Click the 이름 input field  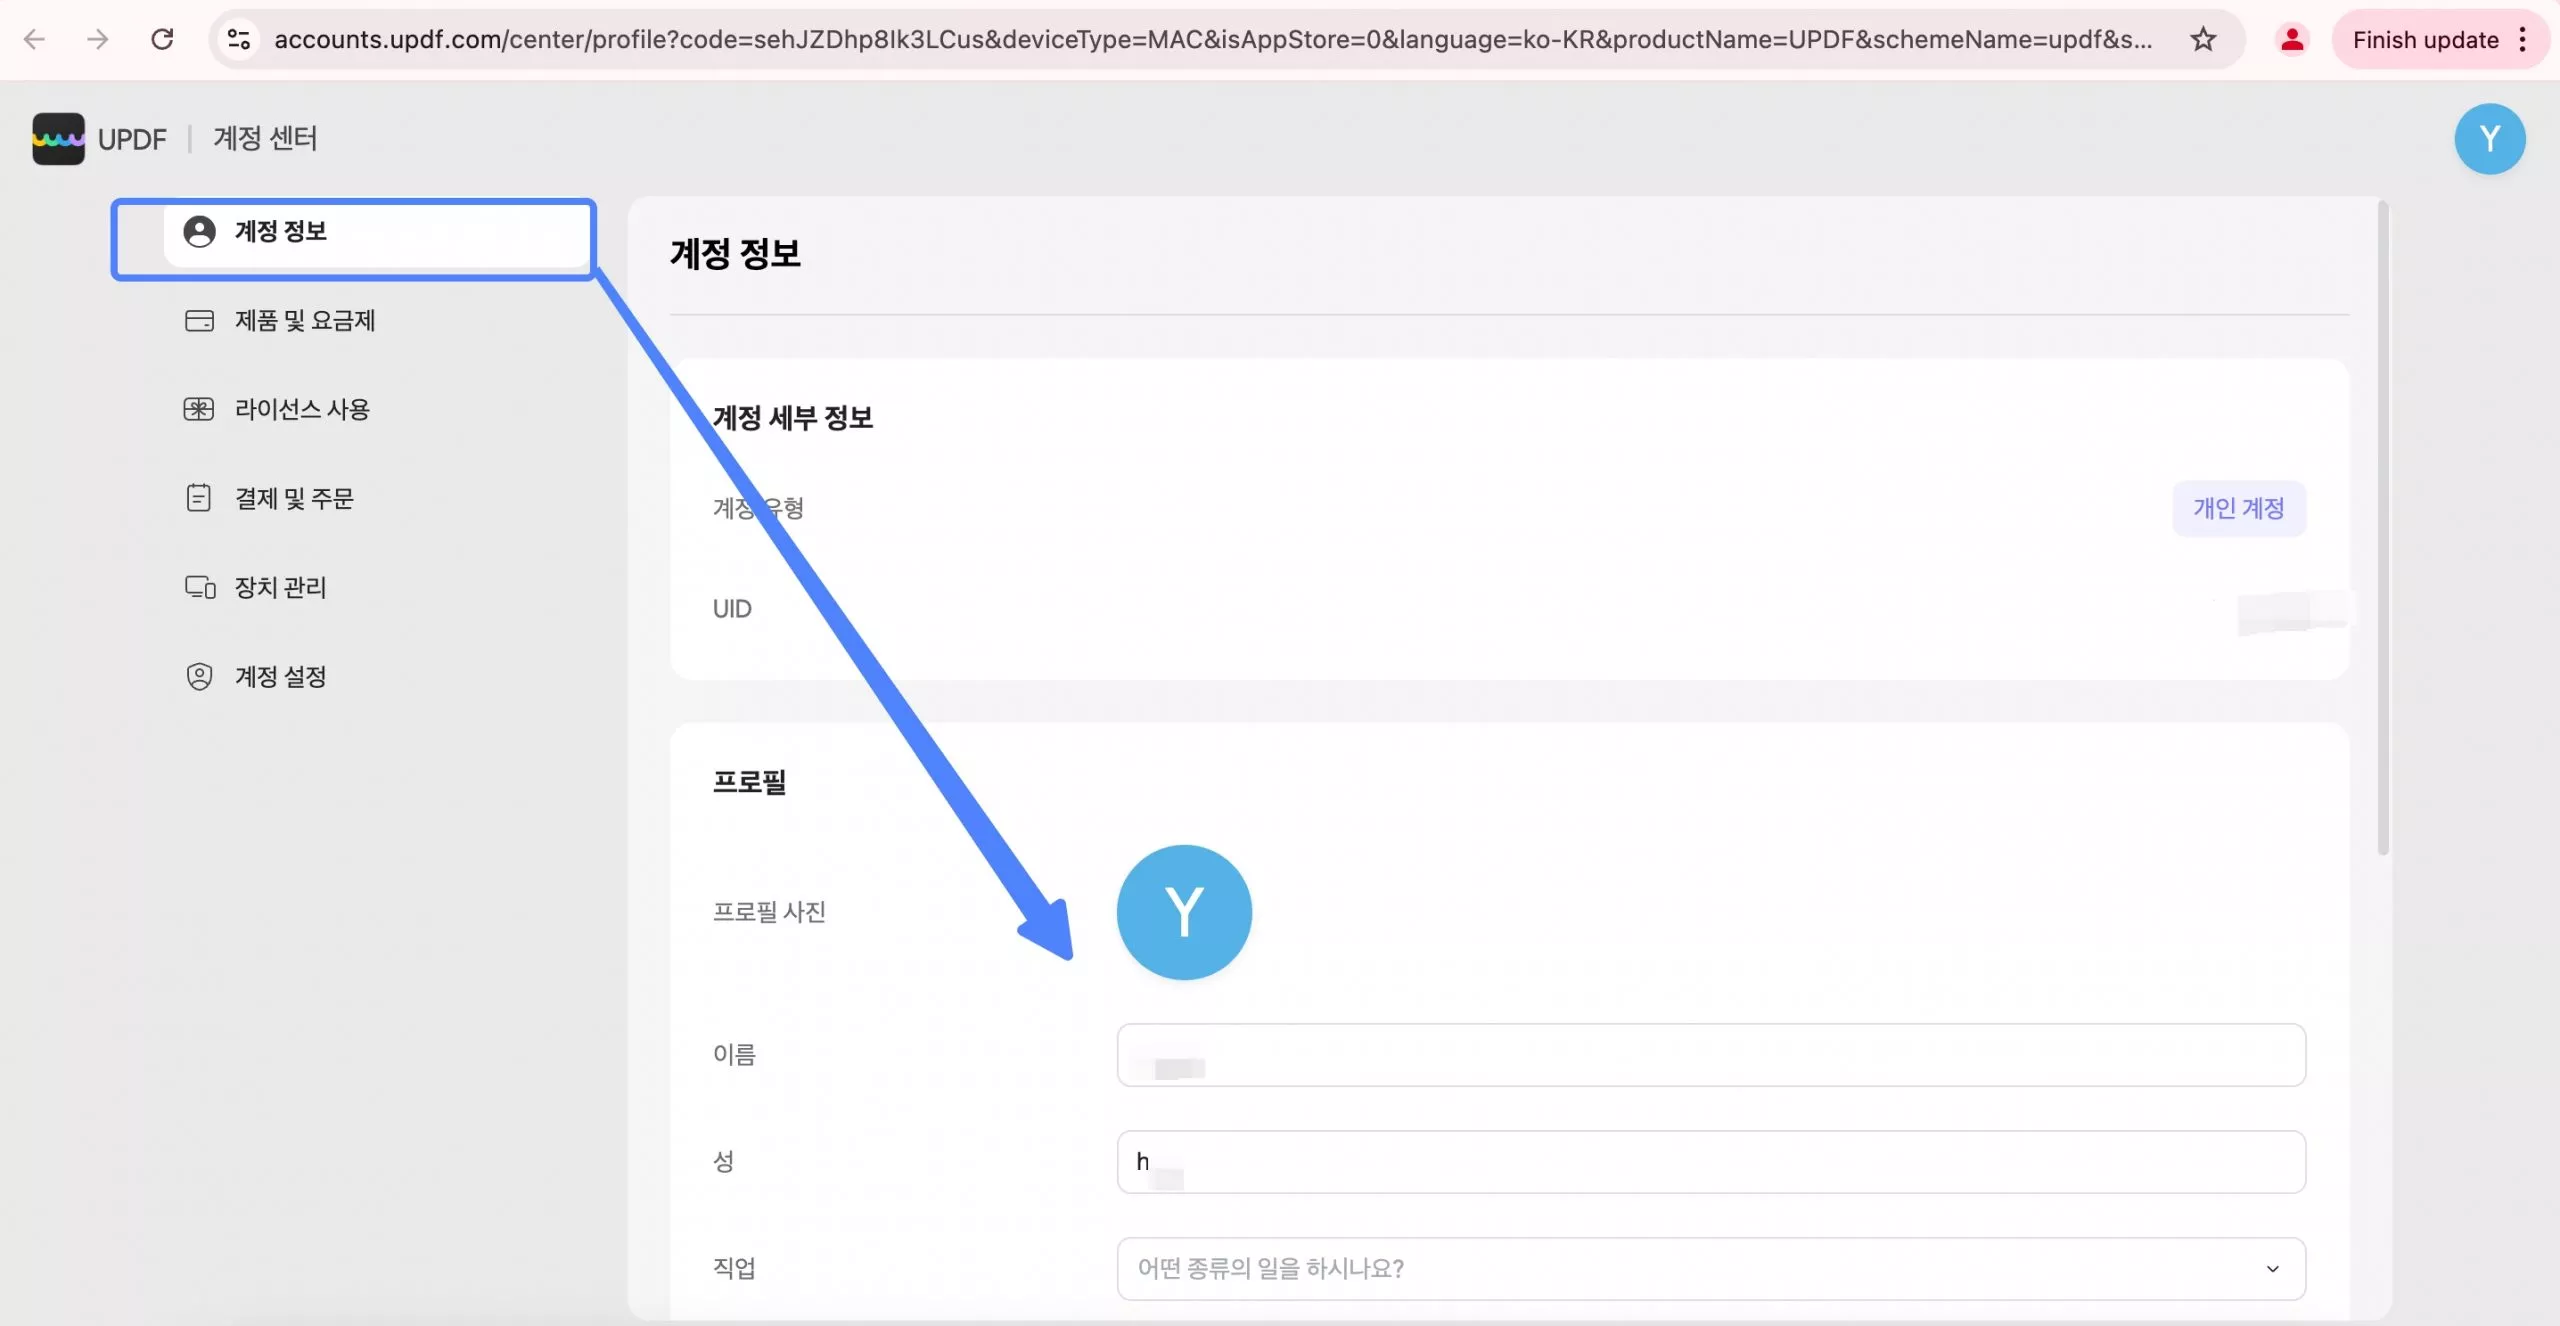tap(1710, 1055)
